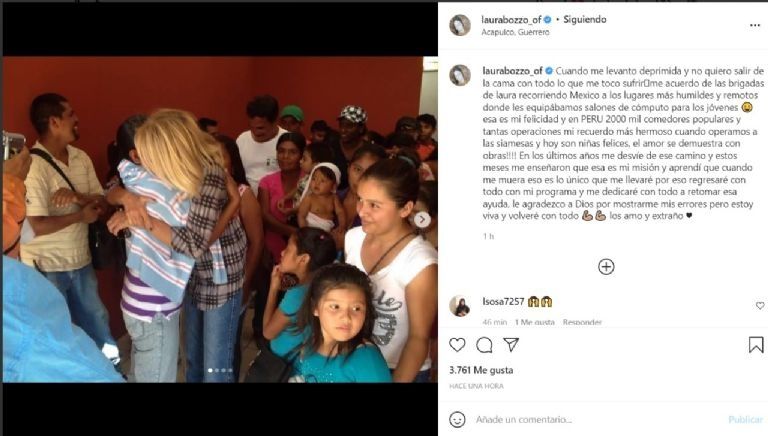This screenshot has height=436, width=768.
Task: Open the Acapulco, Guerrero location link
Action: (x=515, y=32)
